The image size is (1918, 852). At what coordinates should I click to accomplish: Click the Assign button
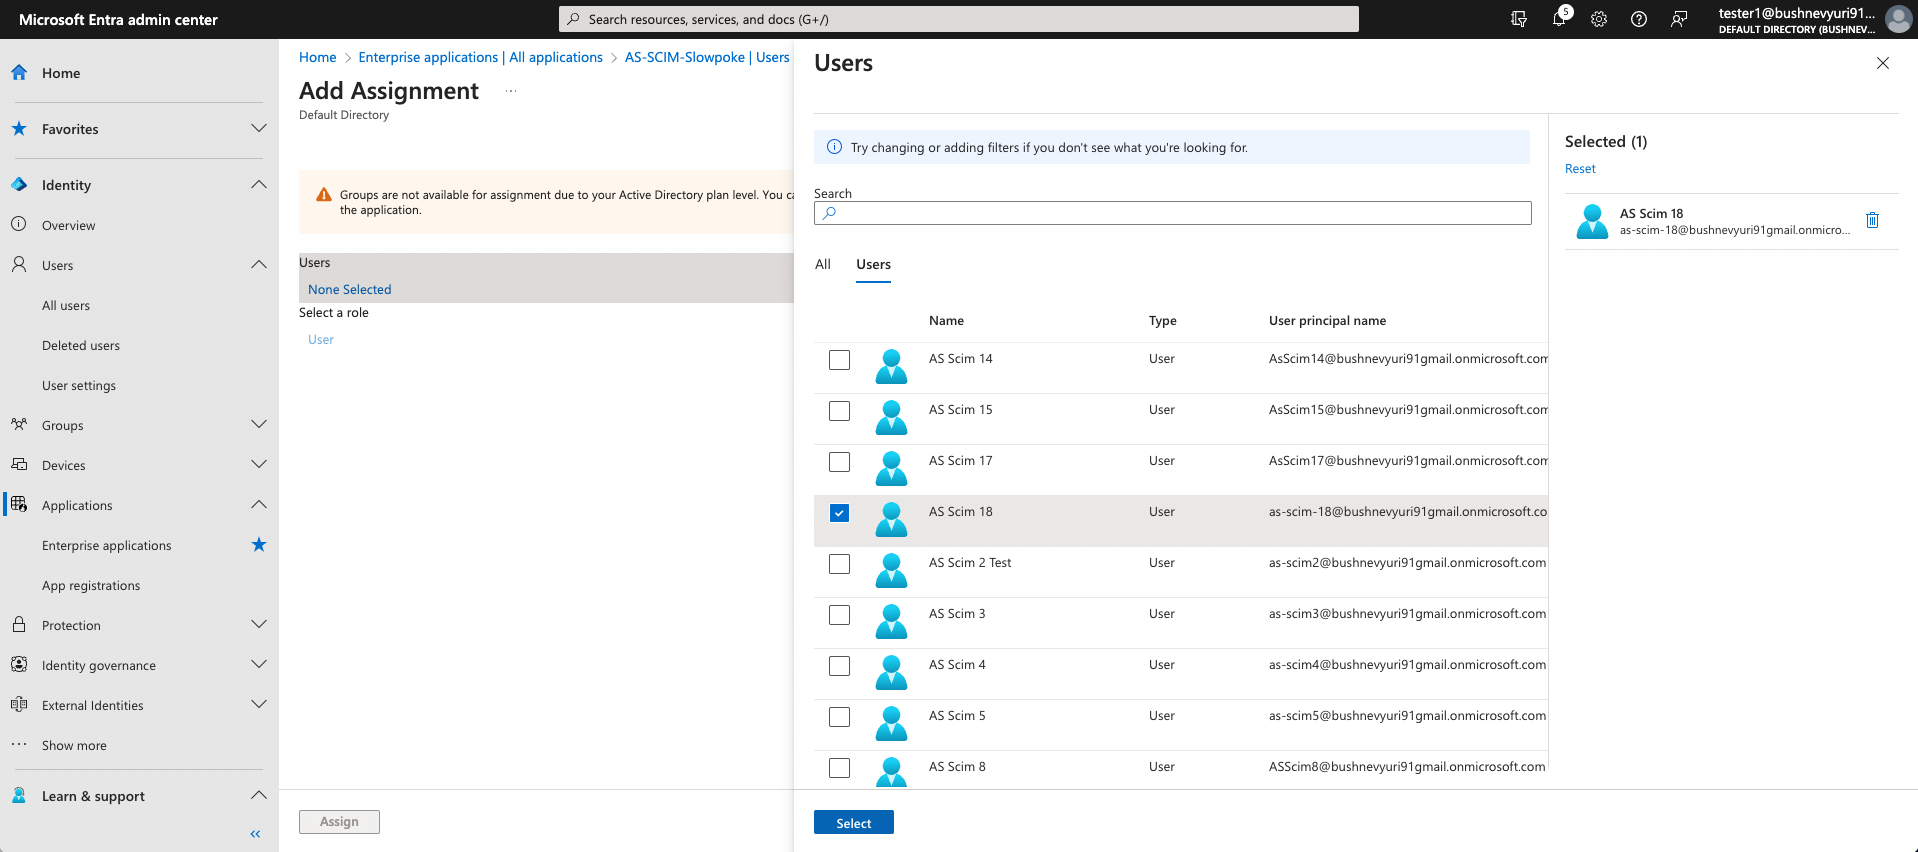pos(339,822)
